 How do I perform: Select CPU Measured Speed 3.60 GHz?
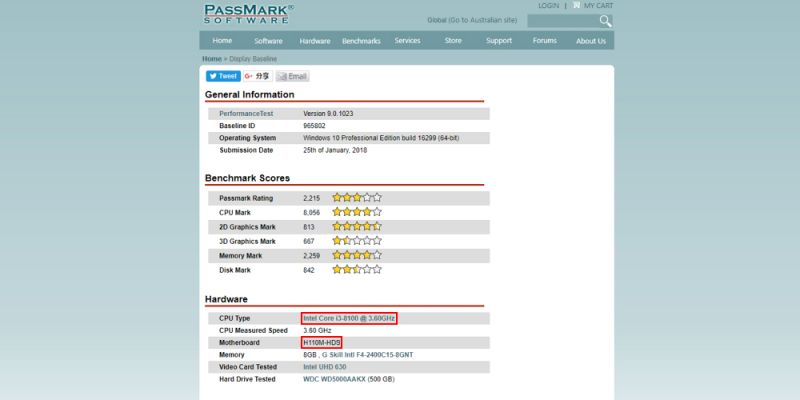[x=317, y=331]
